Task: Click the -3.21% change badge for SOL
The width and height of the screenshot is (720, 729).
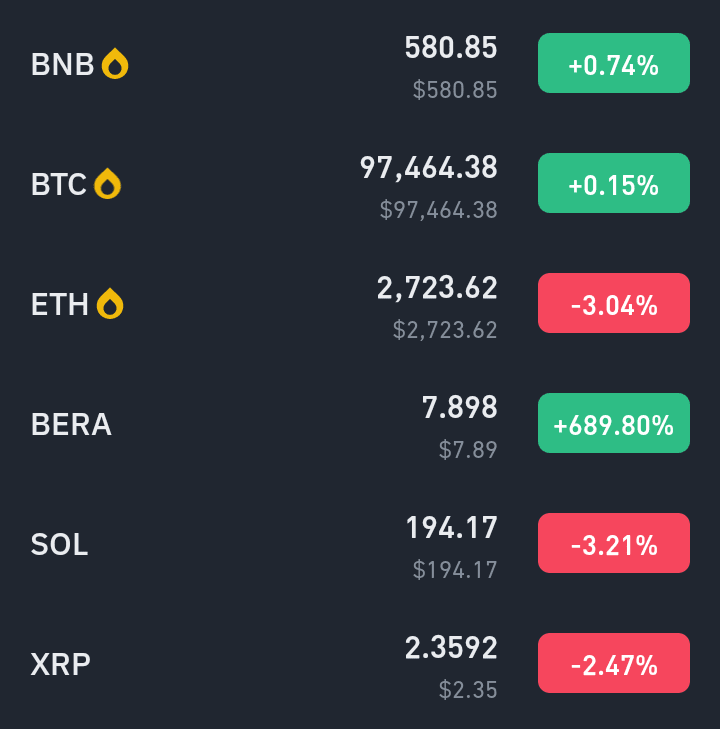Action: (x=614, y=543)
